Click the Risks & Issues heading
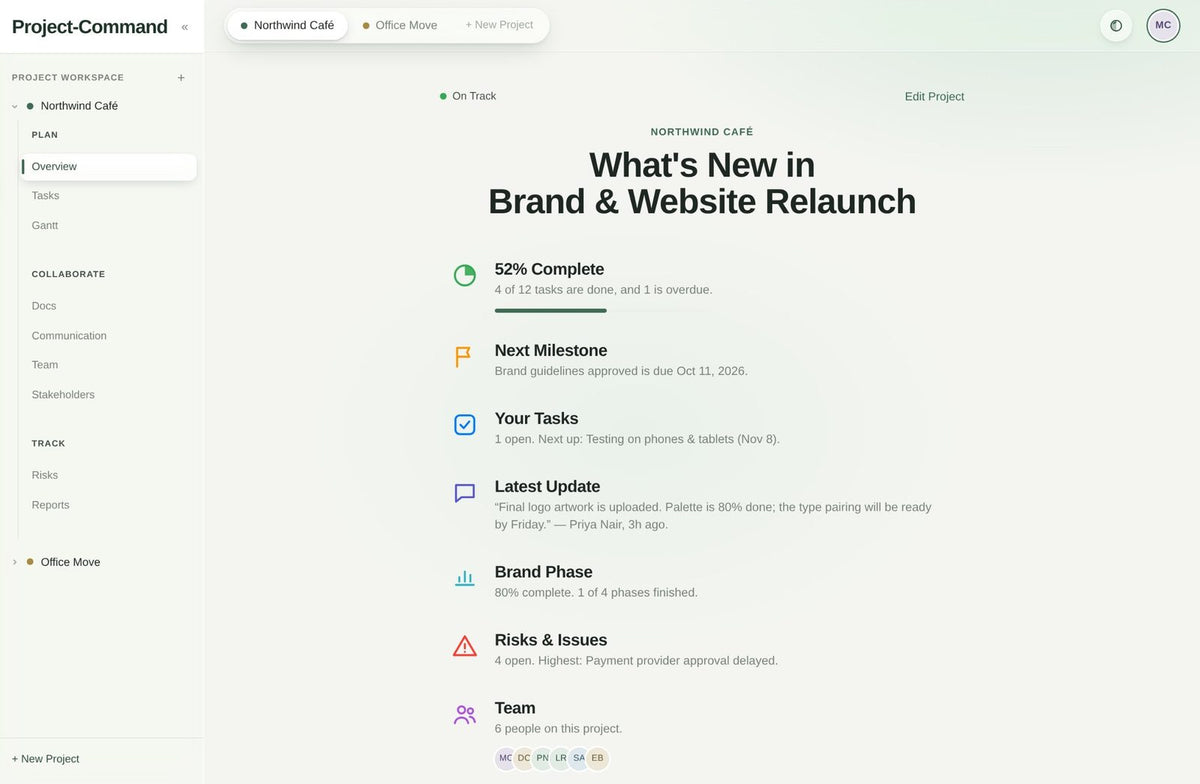The width and height of the screenshot is (1200, 784). point(551,640)
